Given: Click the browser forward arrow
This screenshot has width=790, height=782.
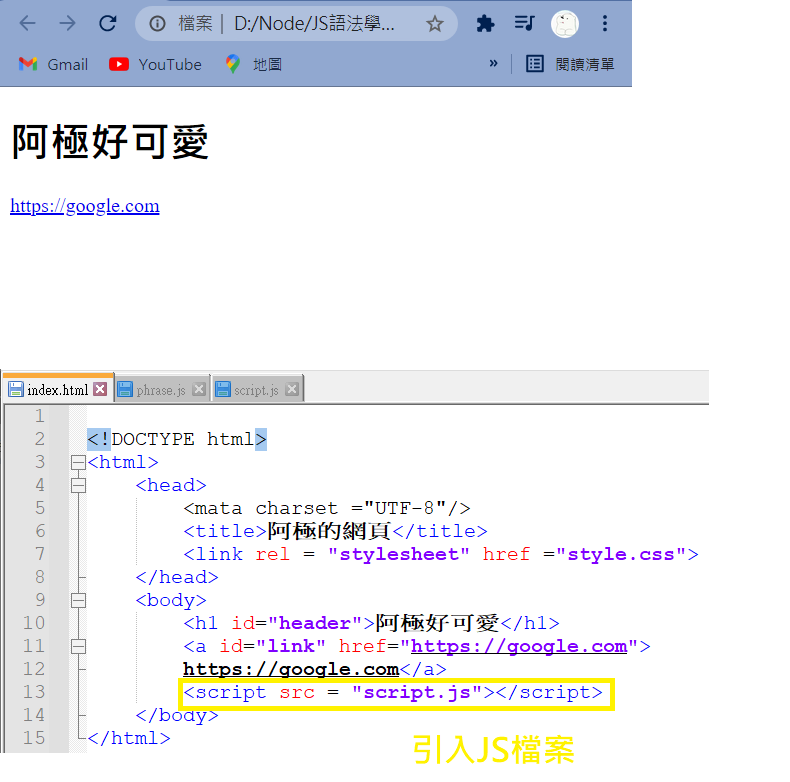Looking at the screenshot, I should pos(67,23).
